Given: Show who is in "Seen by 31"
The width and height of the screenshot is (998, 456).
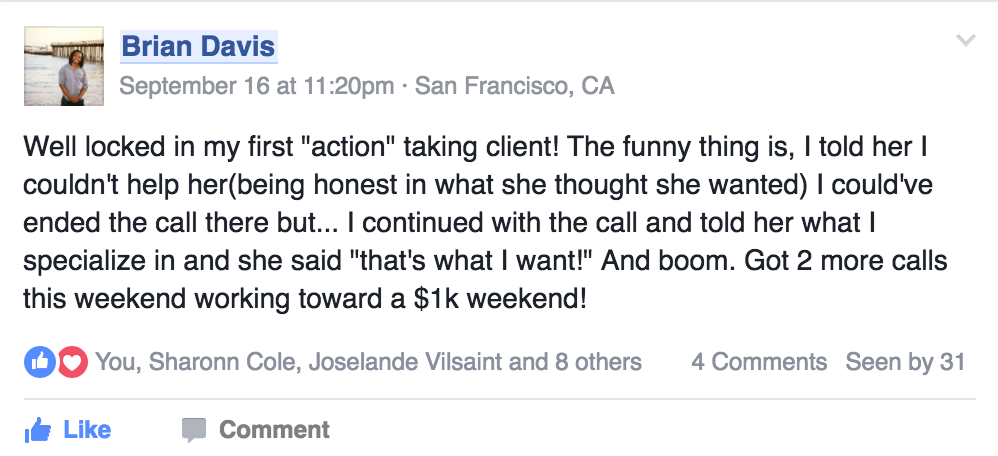Looking at the screenshot, I should 905,362.
